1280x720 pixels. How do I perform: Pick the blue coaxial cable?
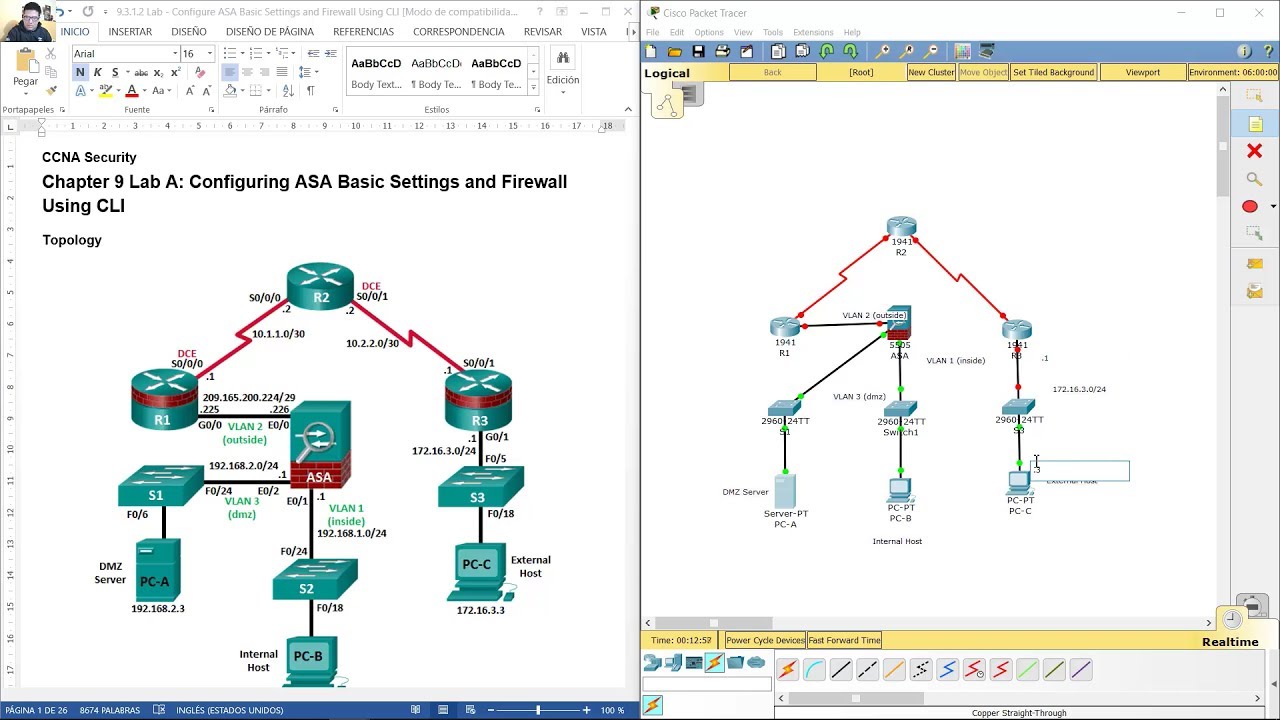[x=947, y=670]
